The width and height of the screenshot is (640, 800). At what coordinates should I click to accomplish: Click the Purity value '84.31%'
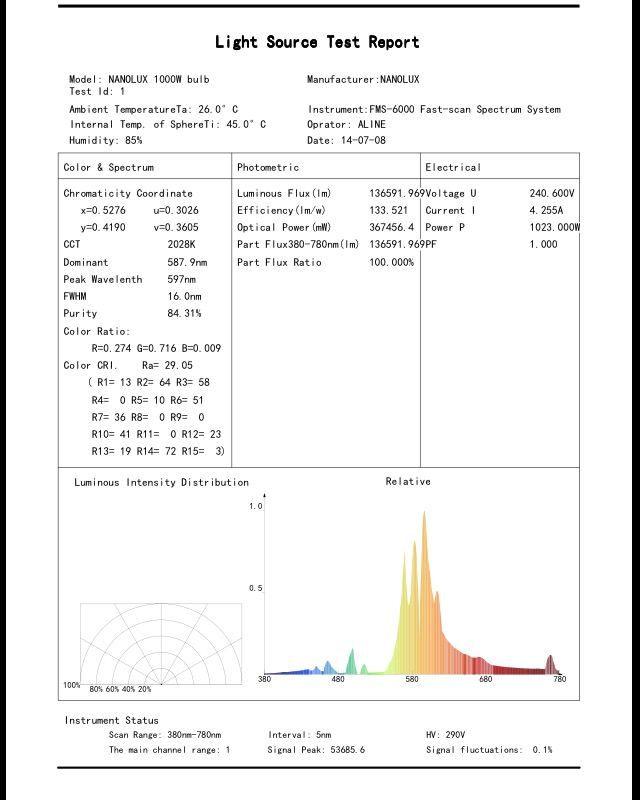pyautogui.click(x=184, y=313)
